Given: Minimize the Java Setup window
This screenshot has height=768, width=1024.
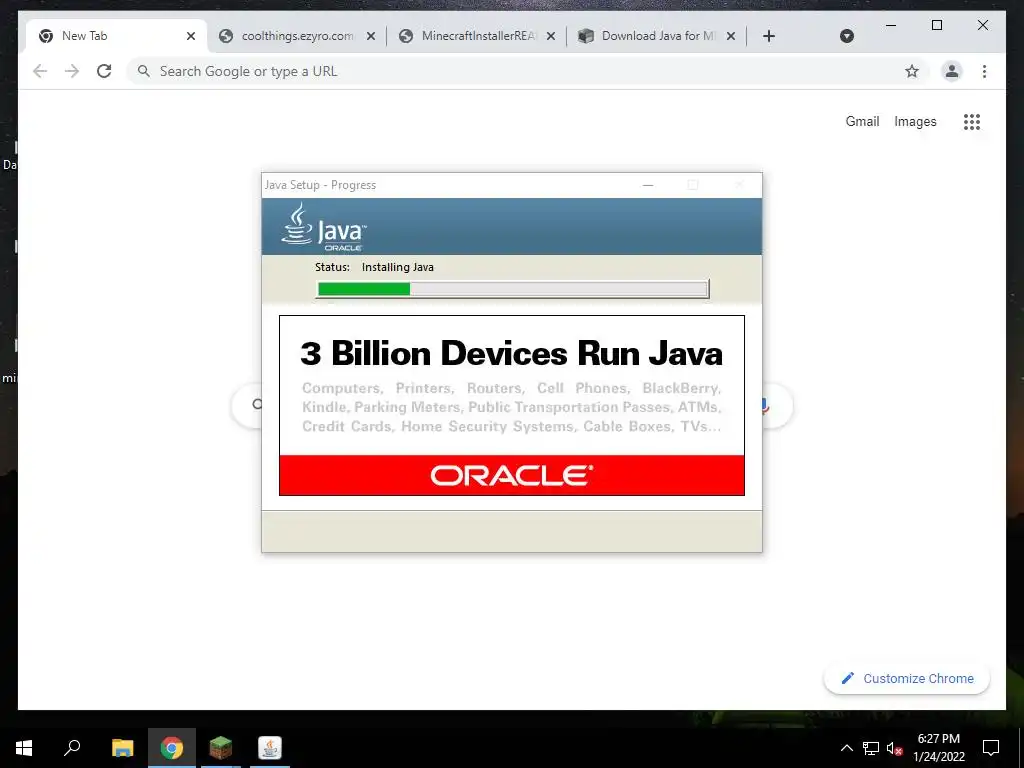Looking at the screenshot, I should [x=648, y=185].
